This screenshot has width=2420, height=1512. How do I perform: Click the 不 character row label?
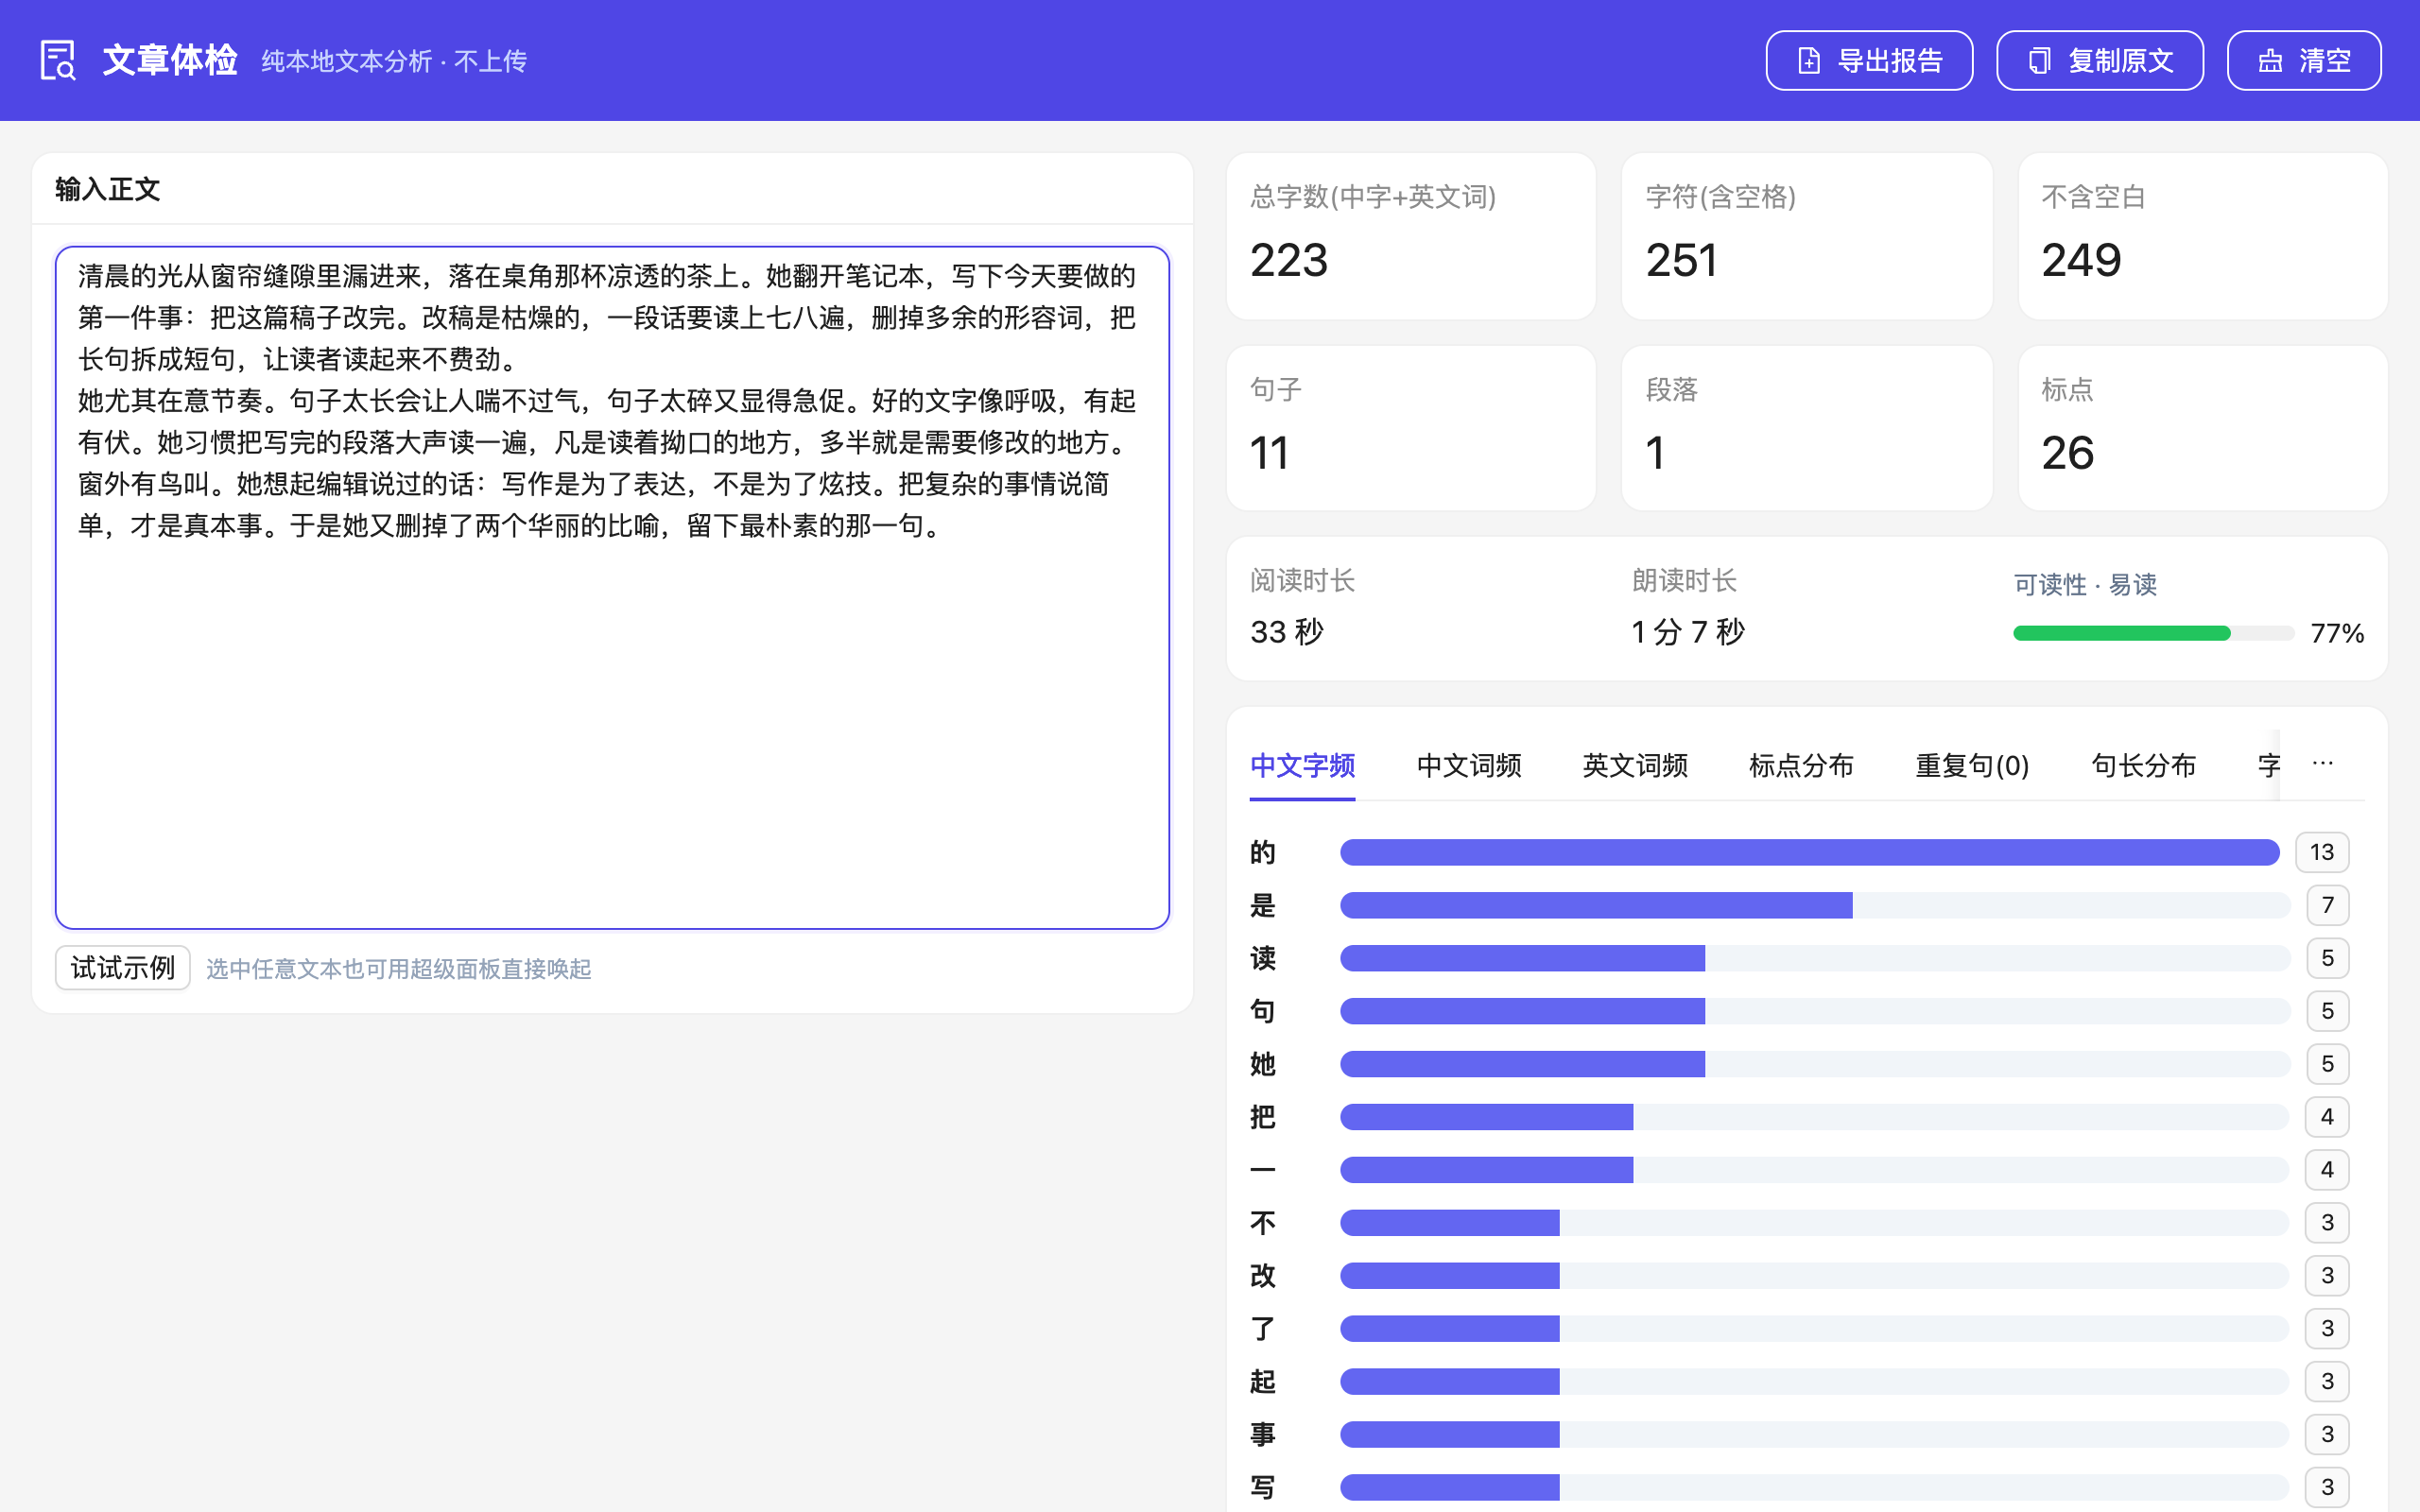click(x=1262, y=1223)
